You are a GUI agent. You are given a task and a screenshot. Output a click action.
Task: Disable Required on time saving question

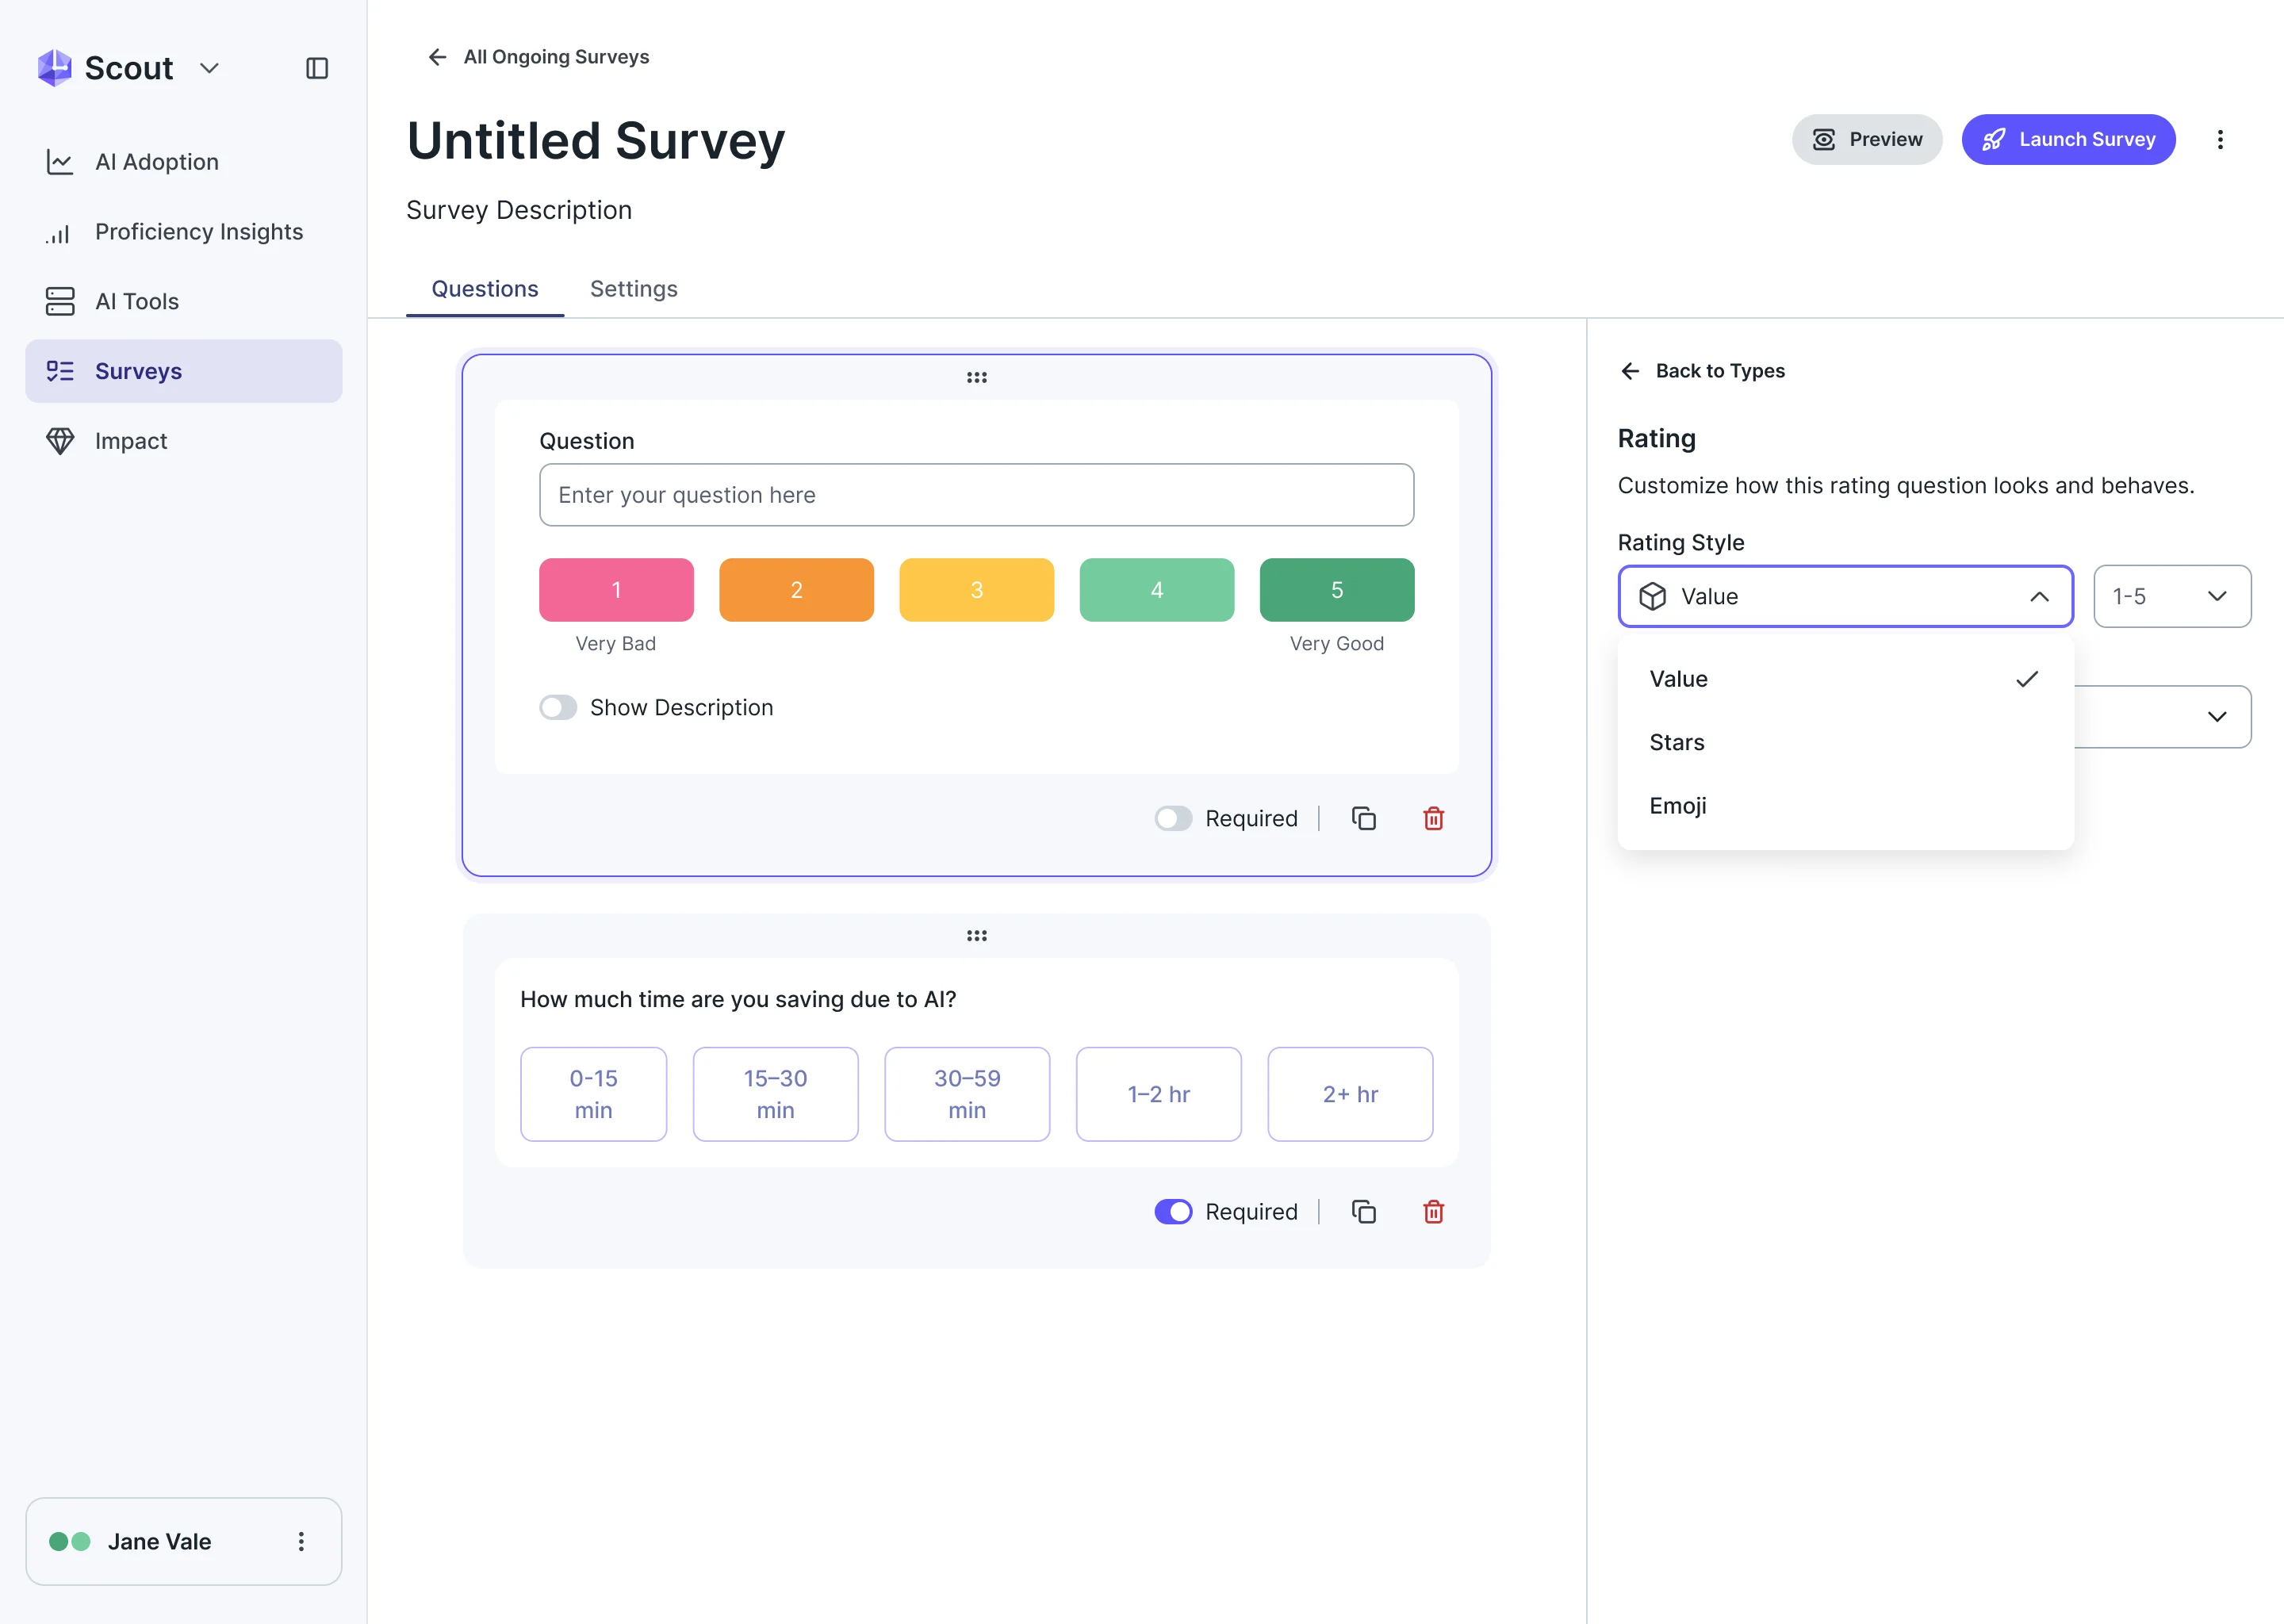[1173, 1212]
